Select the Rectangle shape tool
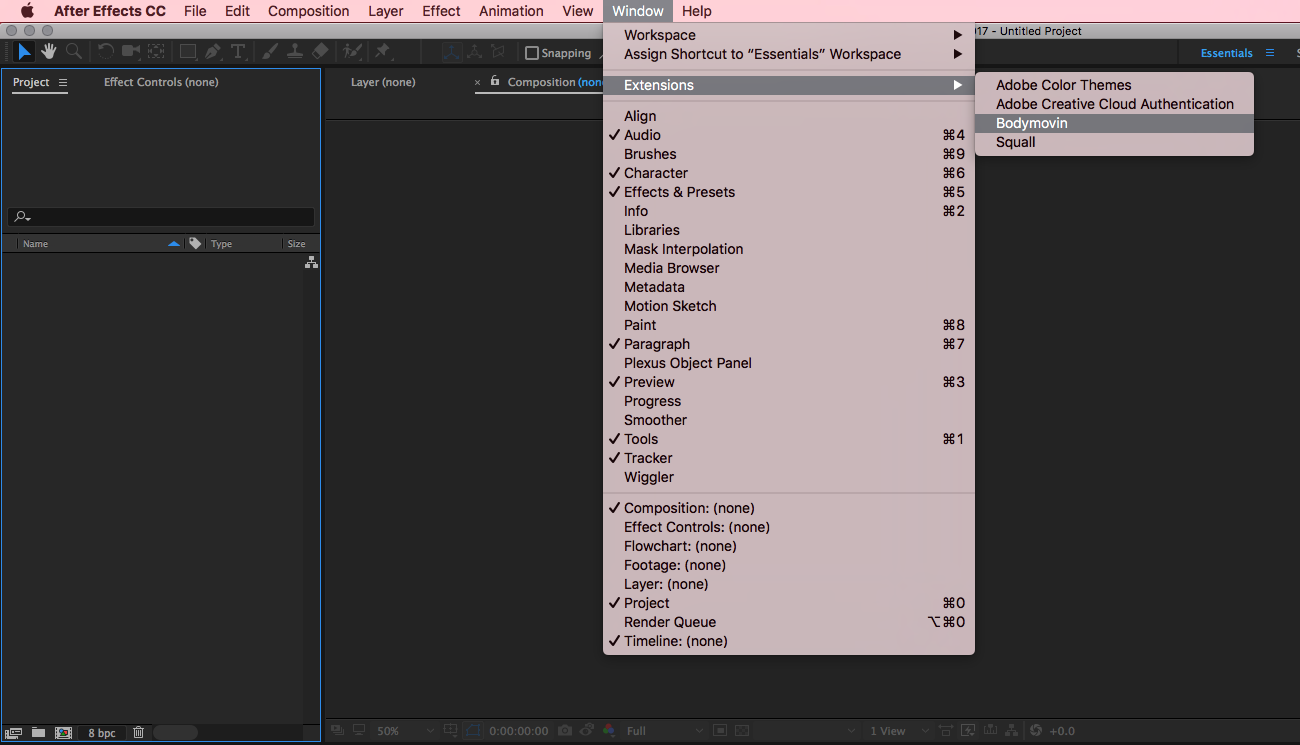 click(x=188, y=51)
